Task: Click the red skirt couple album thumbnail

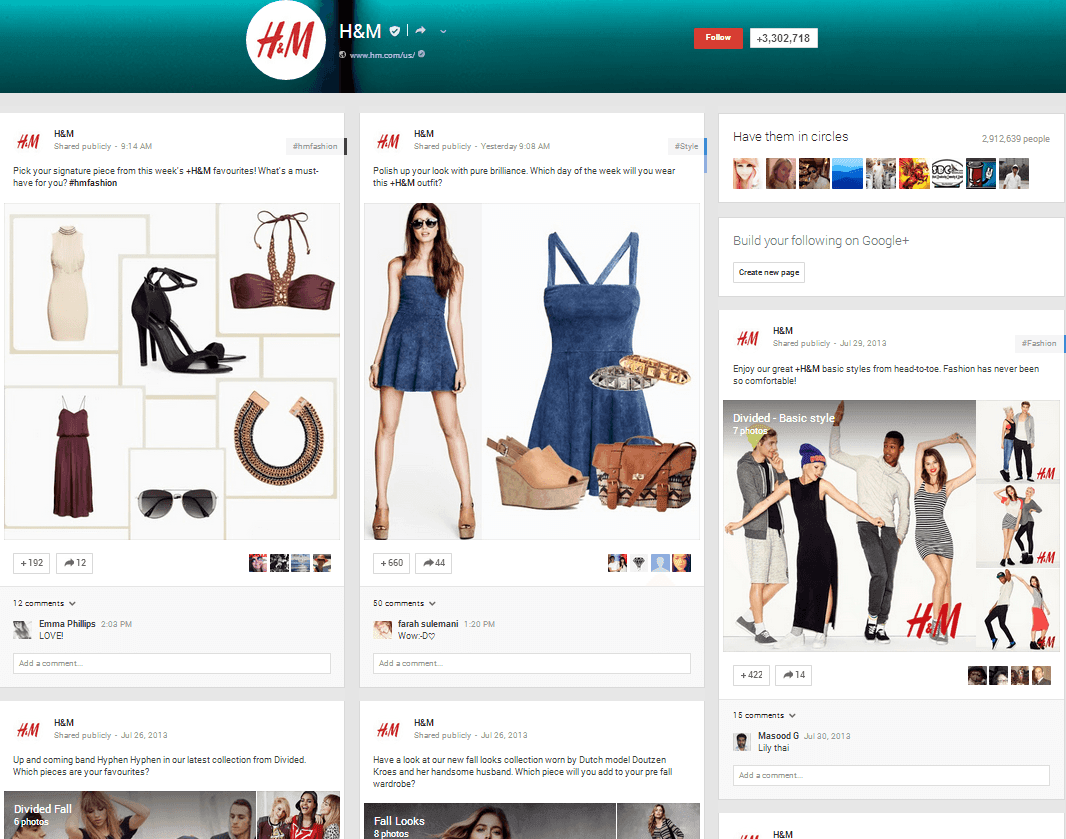Action: point(1018,610)
